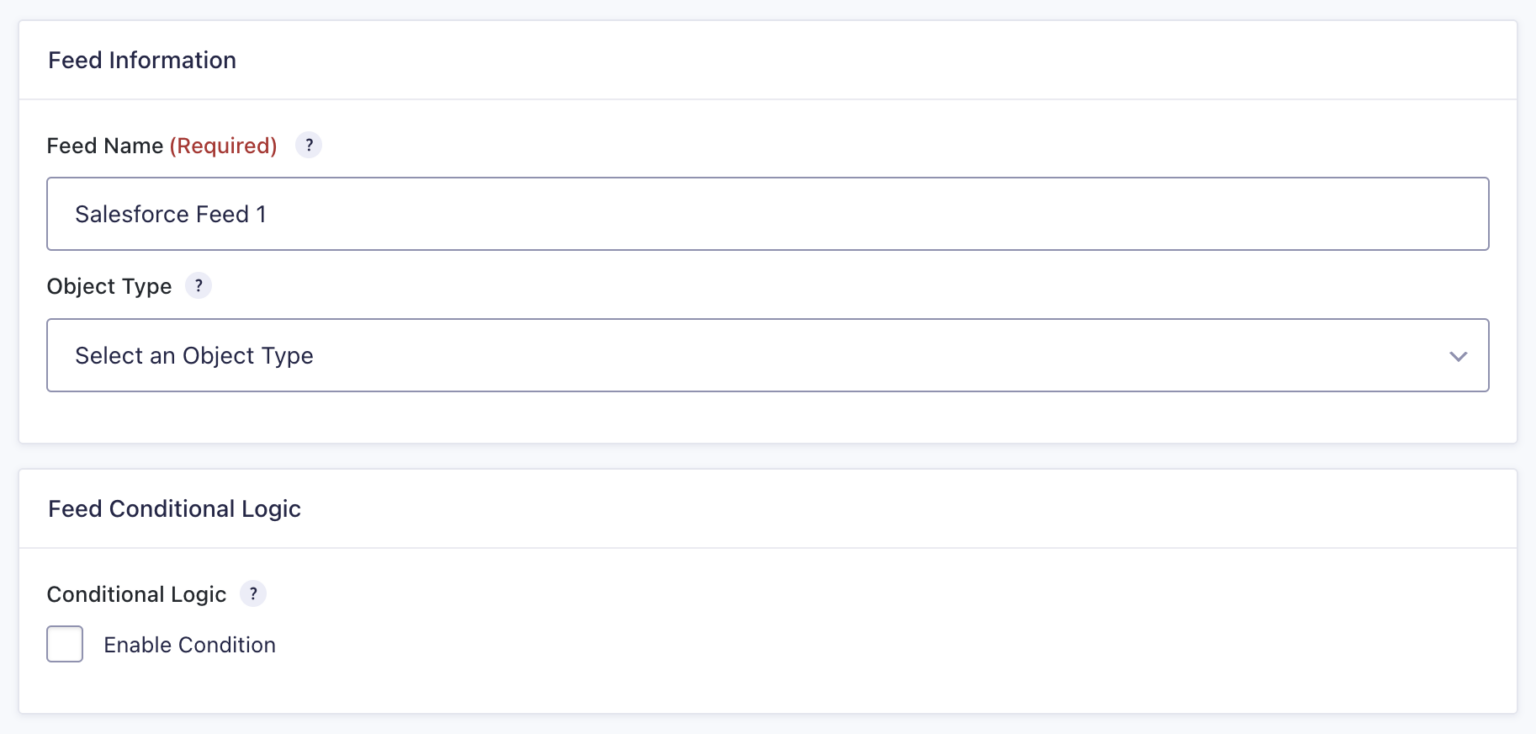Select the Object Type placeholder text

click(x=193, y=355)
